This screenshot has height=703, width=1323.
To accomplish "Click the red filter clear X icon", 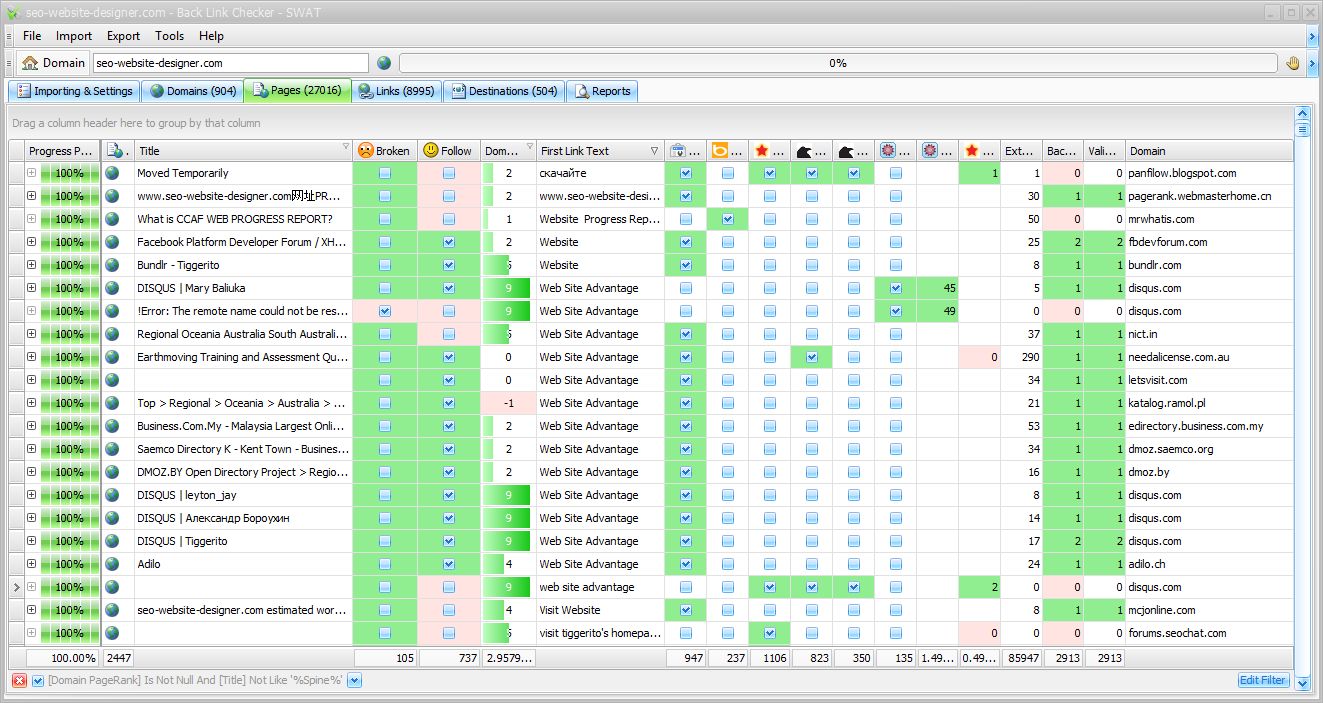I will pyautogui.click(x=19, y=681).
